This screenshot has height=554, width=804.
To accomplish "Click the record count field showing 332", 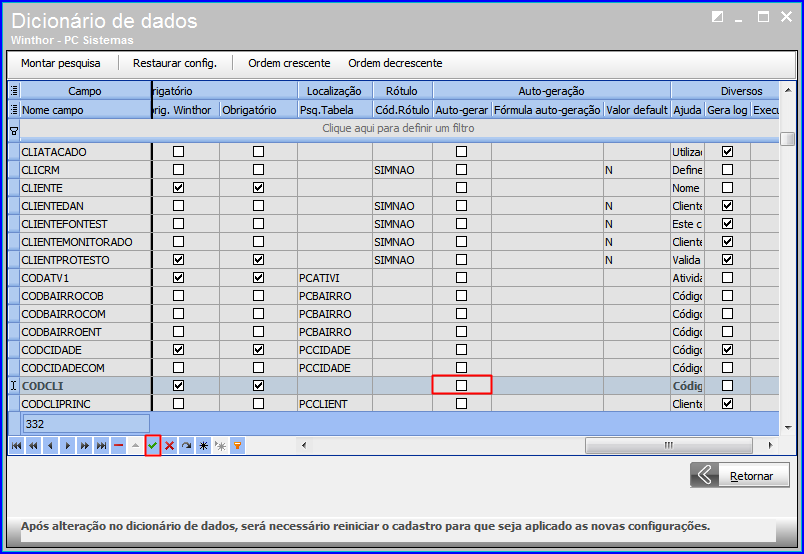I will [86, 424].
